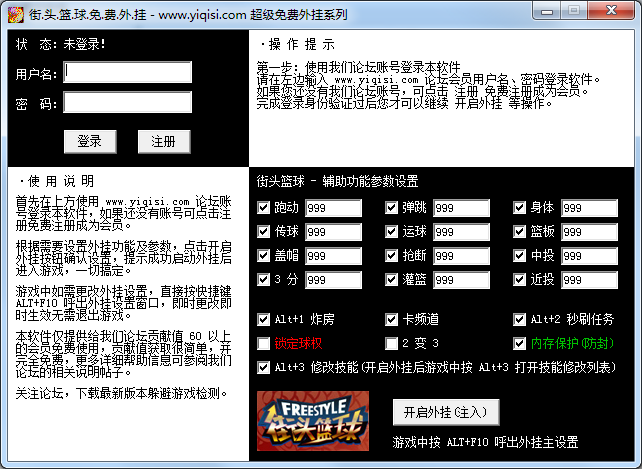
Task: Click the 近投 value field 999
Action: [589, 280]
